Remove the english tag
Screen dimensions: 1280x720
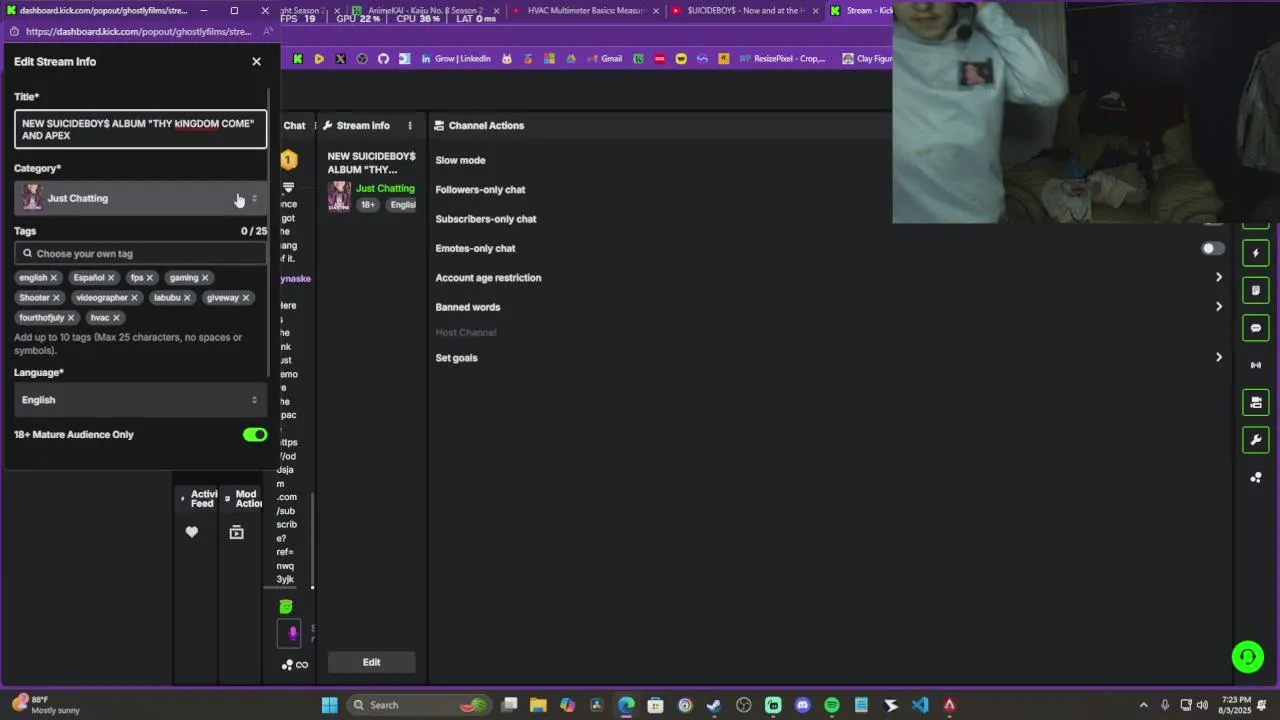click(x=54, y=278)
